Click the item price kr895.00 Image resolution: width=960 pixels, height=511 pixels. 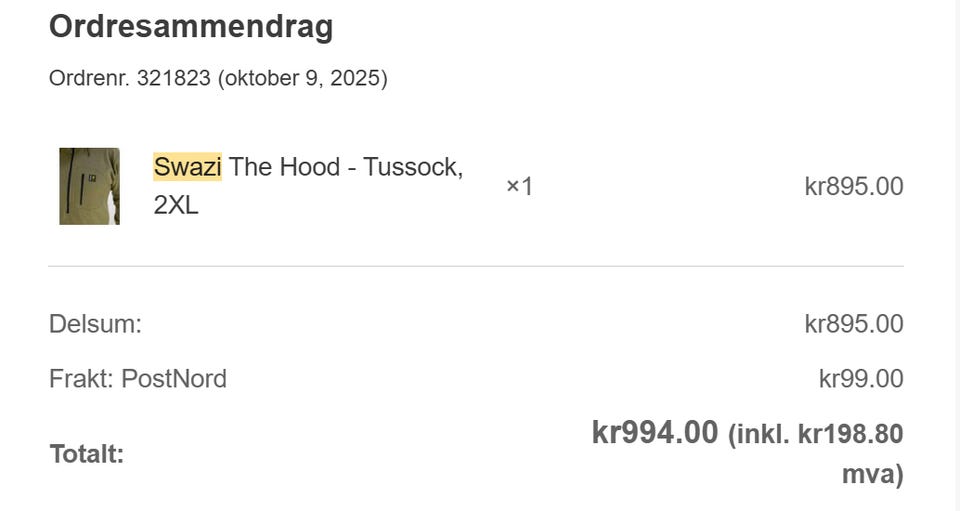click(854, 186)
